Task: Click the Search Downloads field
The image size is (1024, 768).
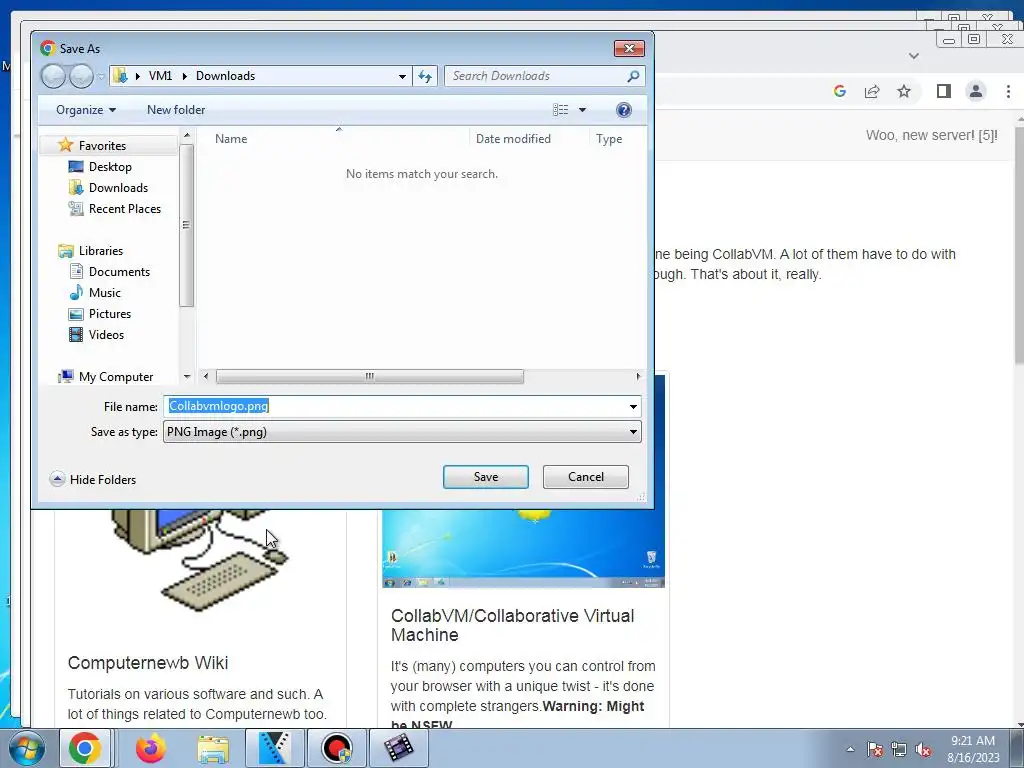Action: click(x=536, y=76)
